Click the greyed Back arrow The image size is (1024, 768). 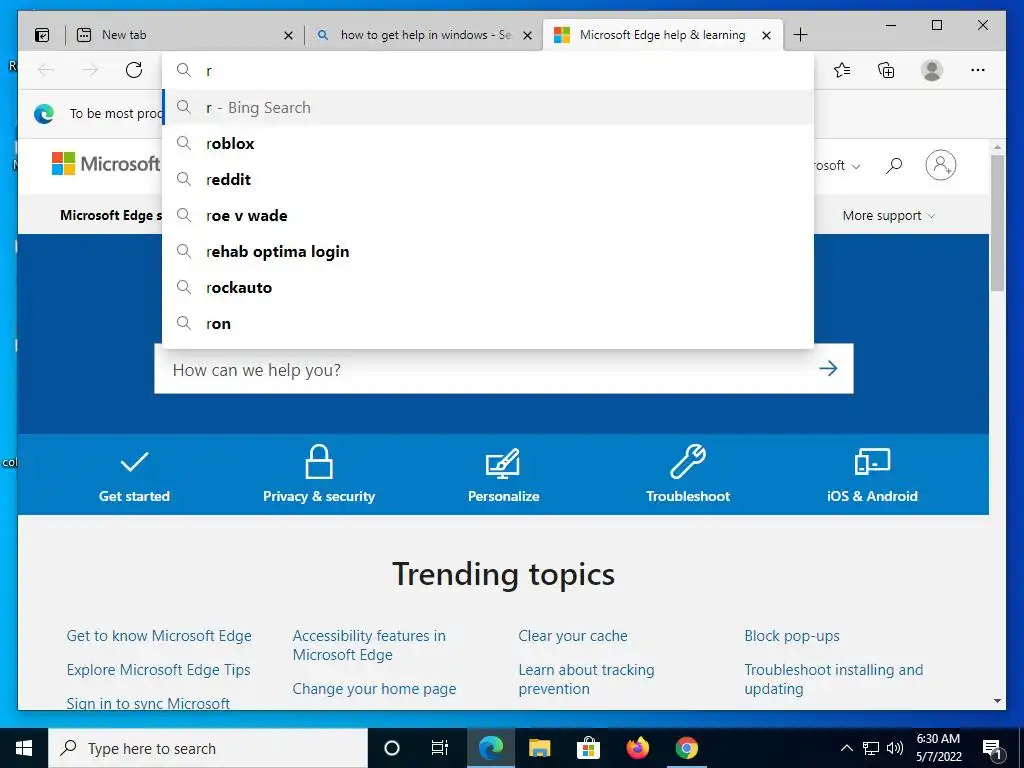point(46,70)
